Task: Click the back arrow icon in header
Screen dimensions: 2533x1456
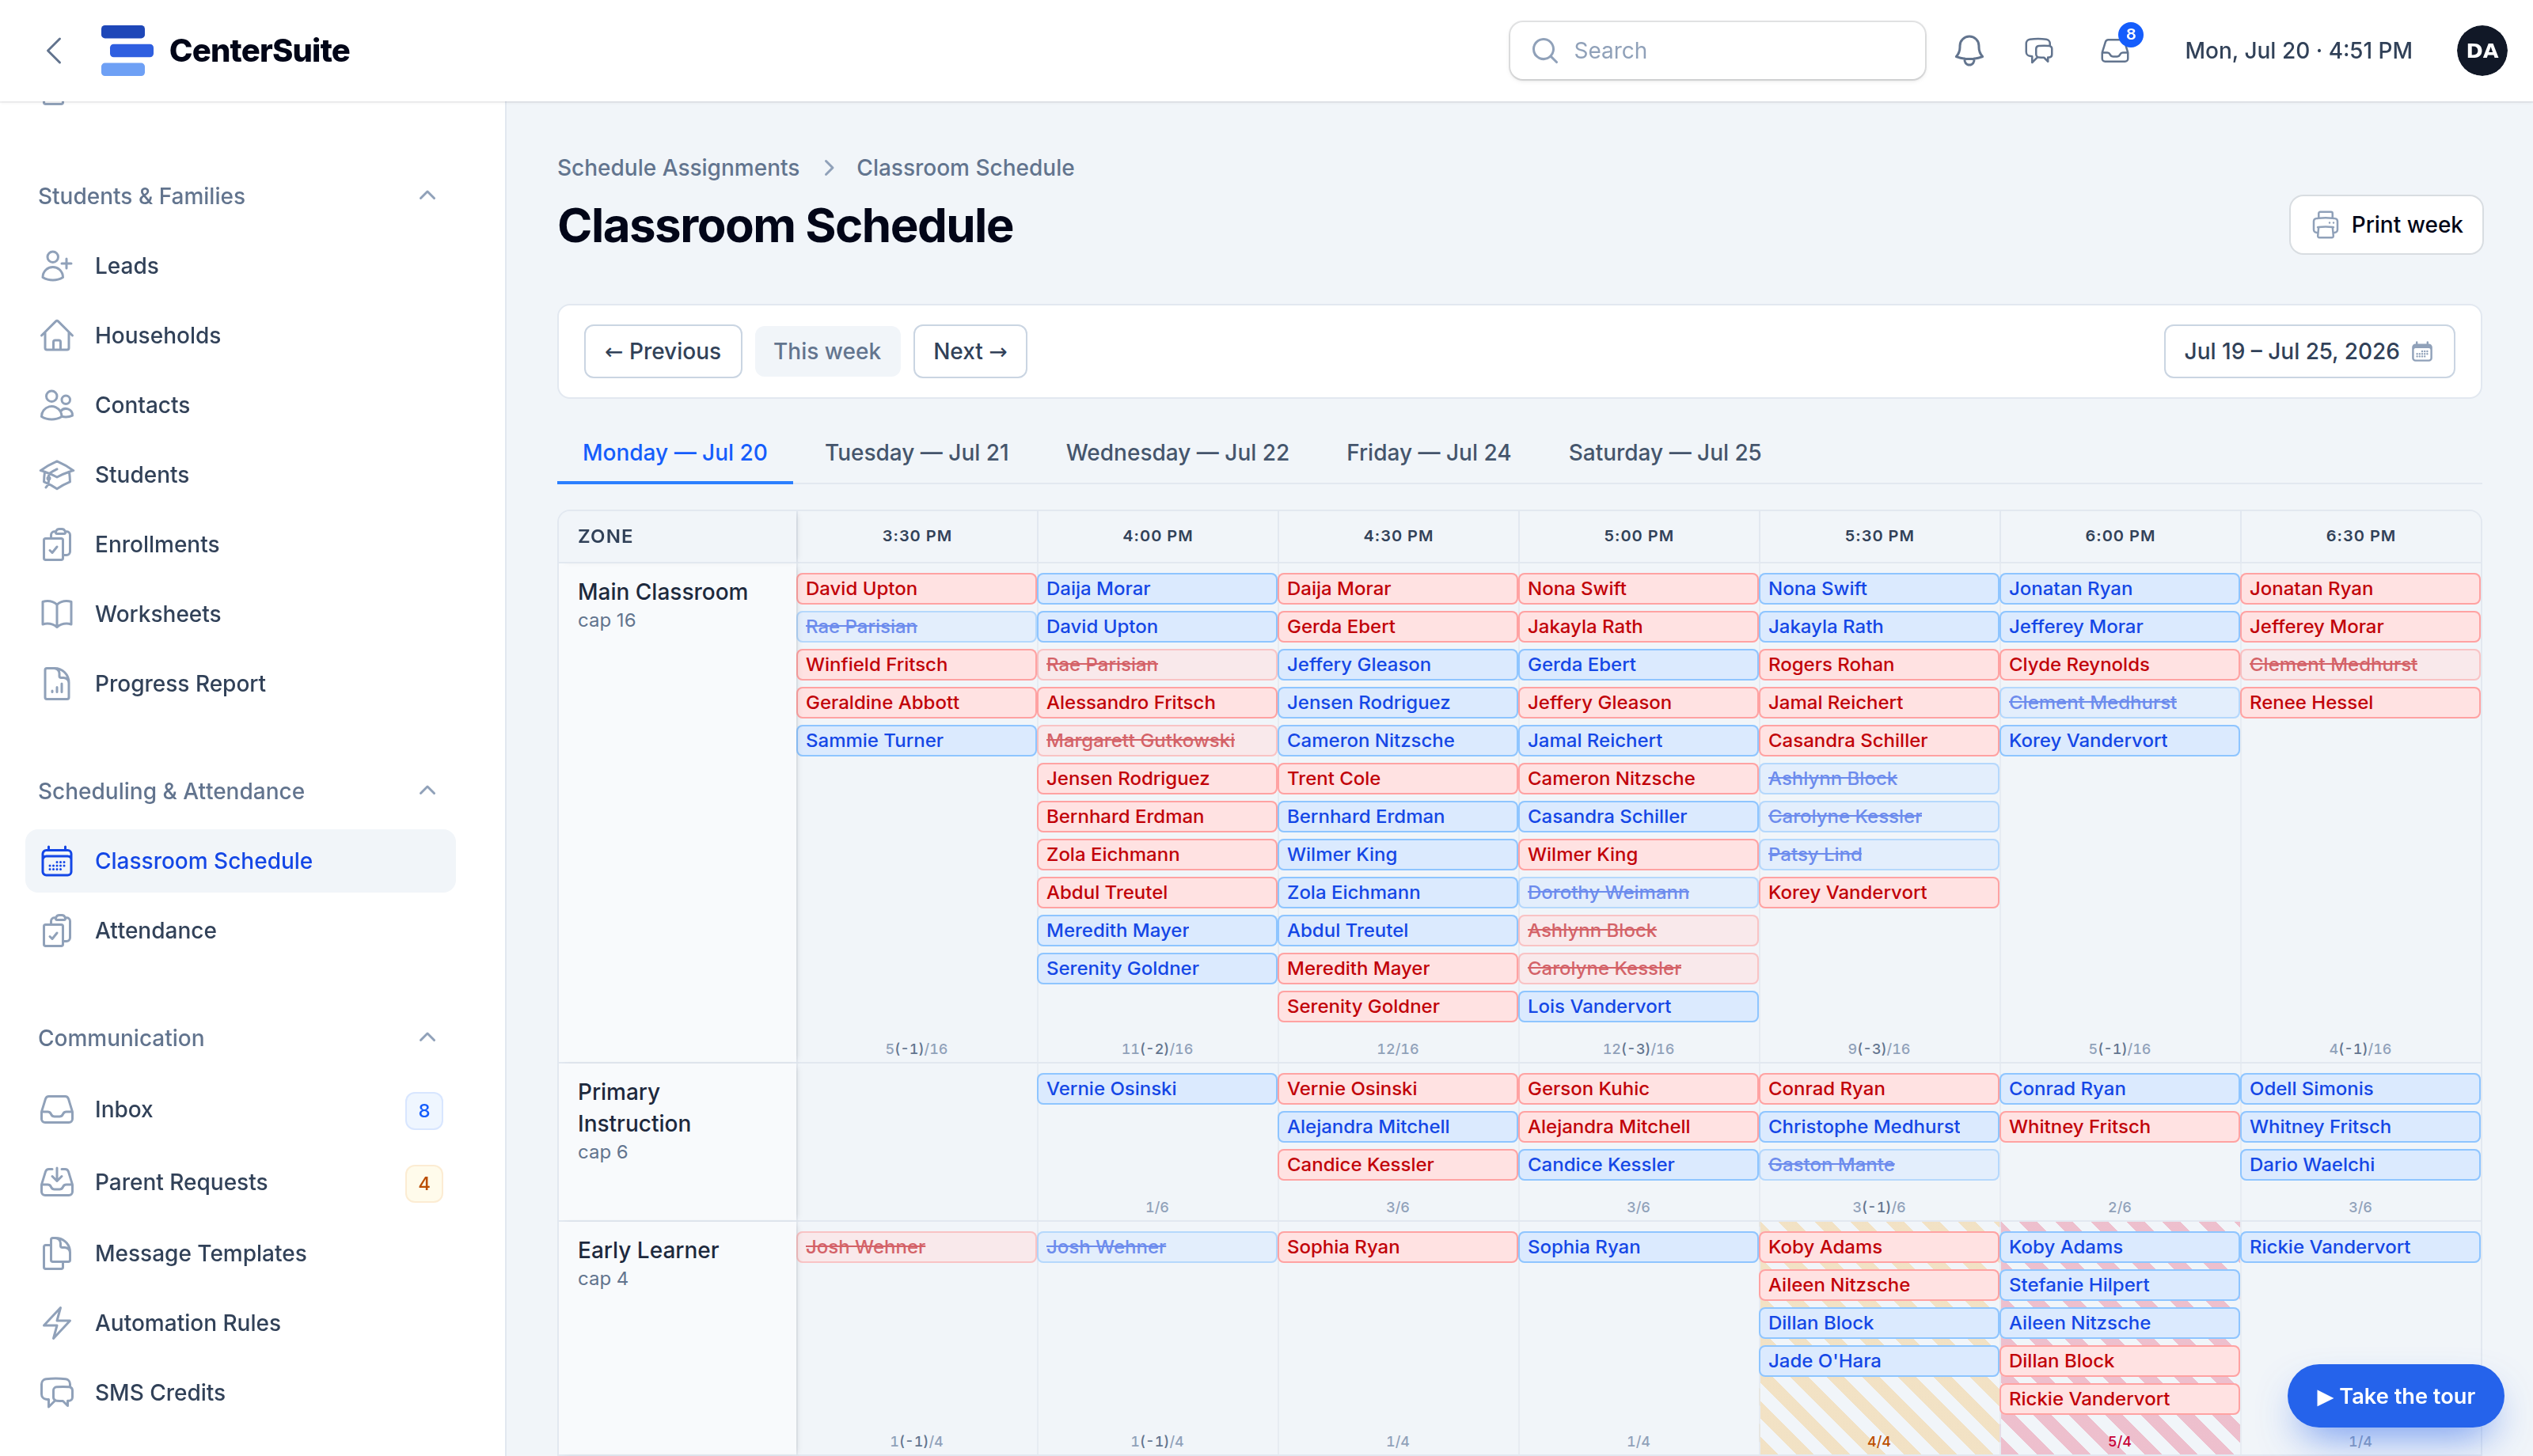Action: tap(54, 50)
